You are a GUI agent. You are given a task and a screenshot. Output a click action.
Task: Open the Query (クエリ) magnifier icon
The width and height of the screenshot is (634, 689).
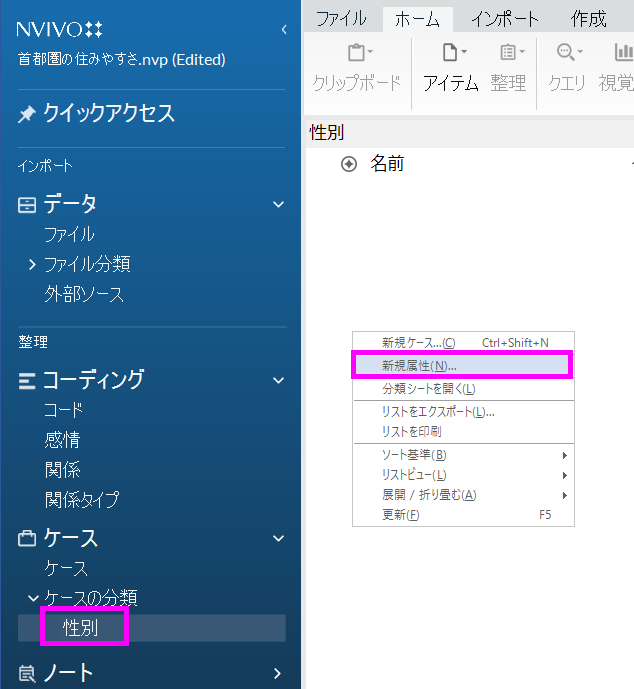[567, 53]
